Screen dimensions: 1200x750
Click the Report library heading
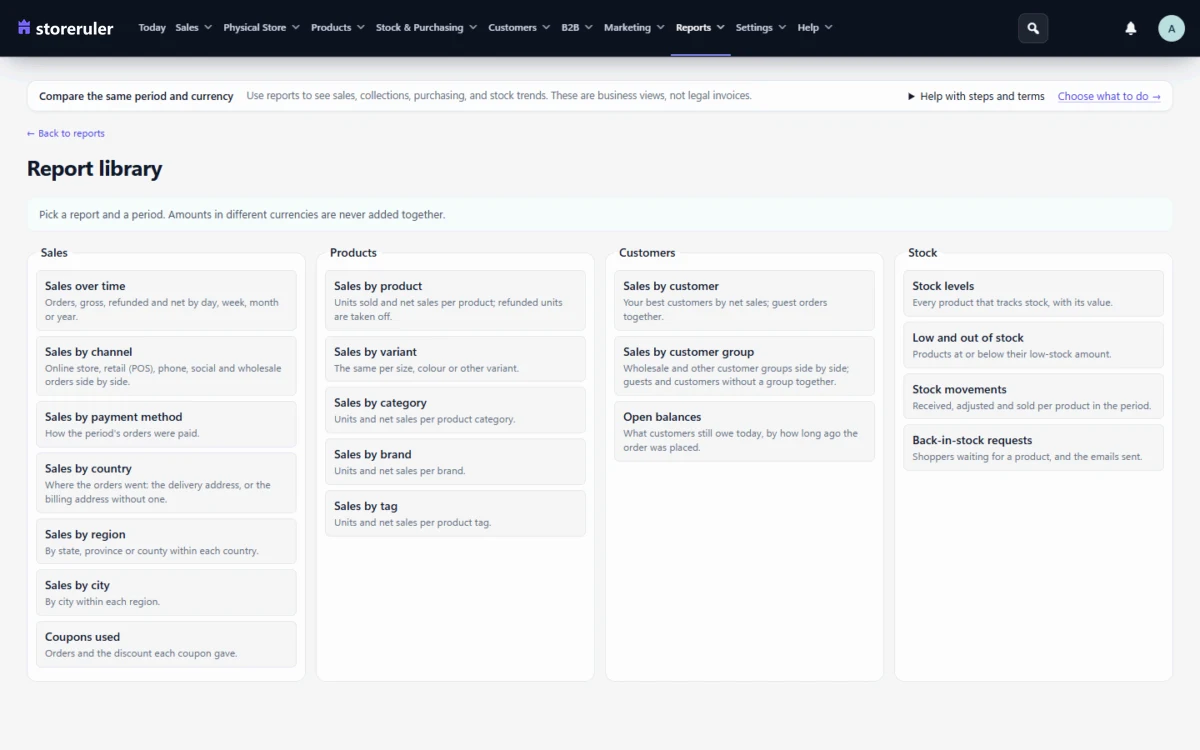pyautogui.click(x=95, y=169)
